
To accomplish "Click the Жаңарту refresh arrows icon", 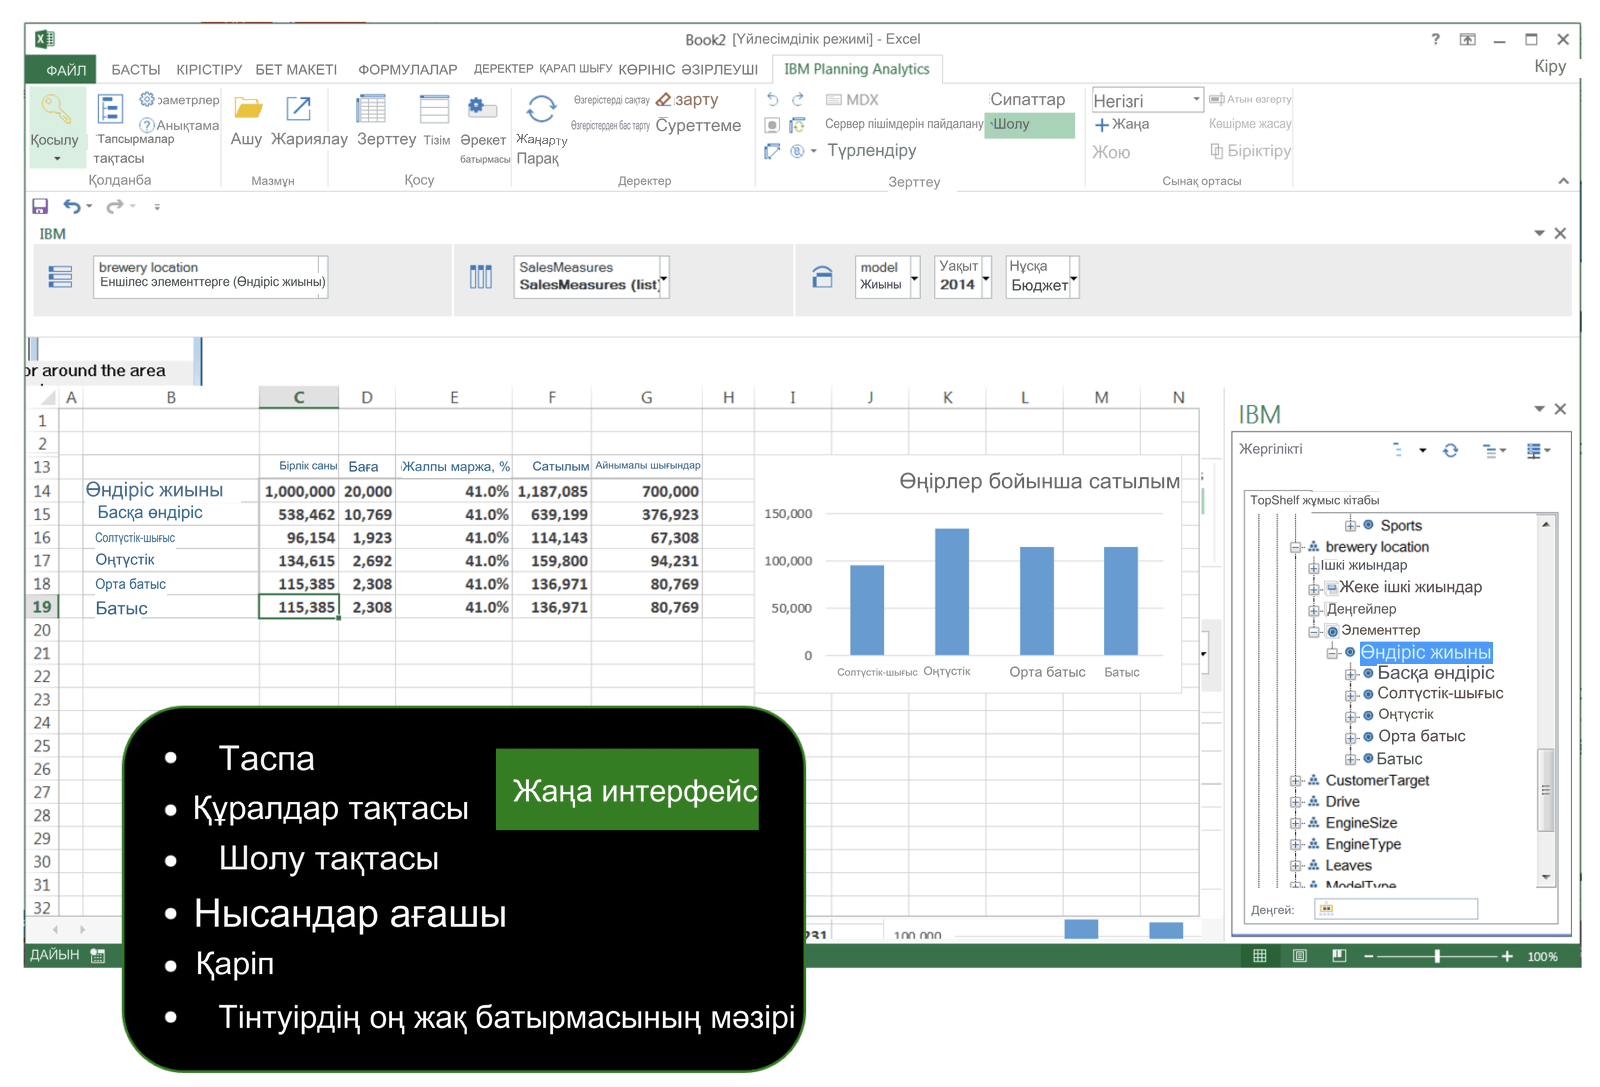I will [541, 109].
